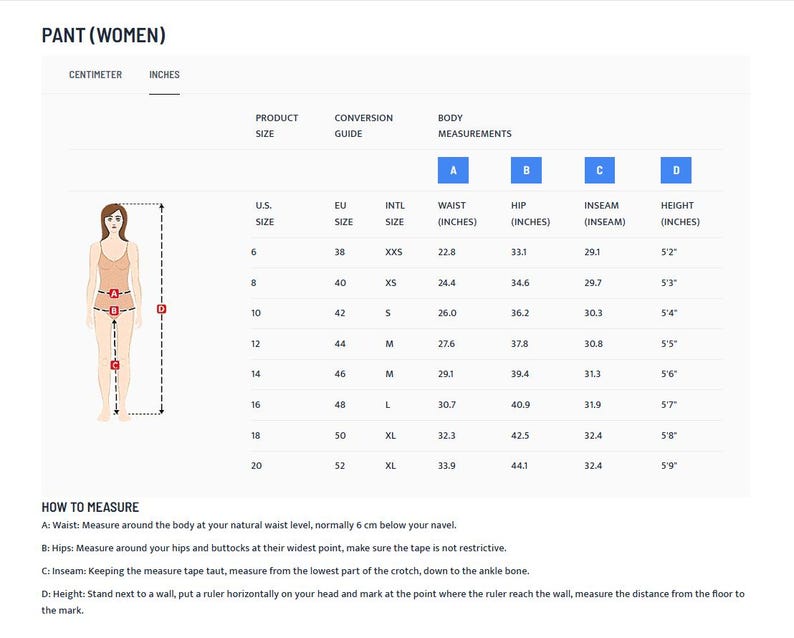Click the red C marker on figure

[x=115, y=365]
